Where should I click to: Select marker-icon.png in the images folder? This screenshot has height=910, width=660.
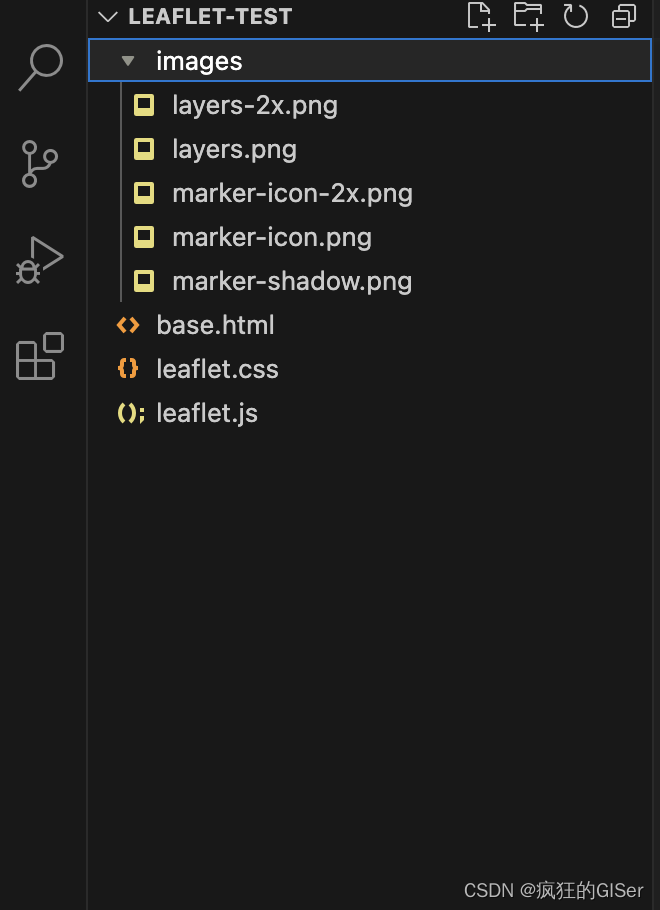272,237
